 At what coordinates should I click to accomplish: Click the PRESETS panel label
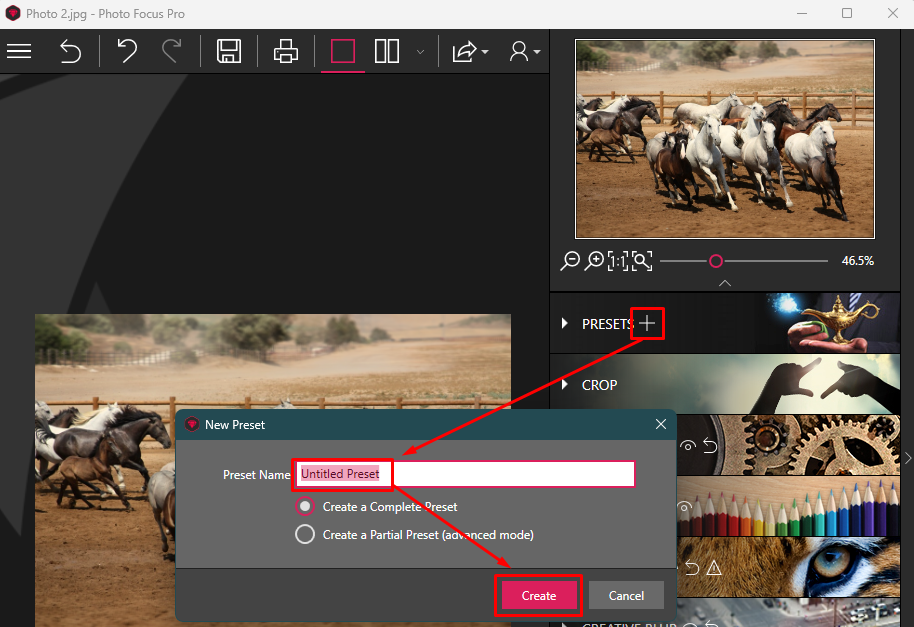607,324
